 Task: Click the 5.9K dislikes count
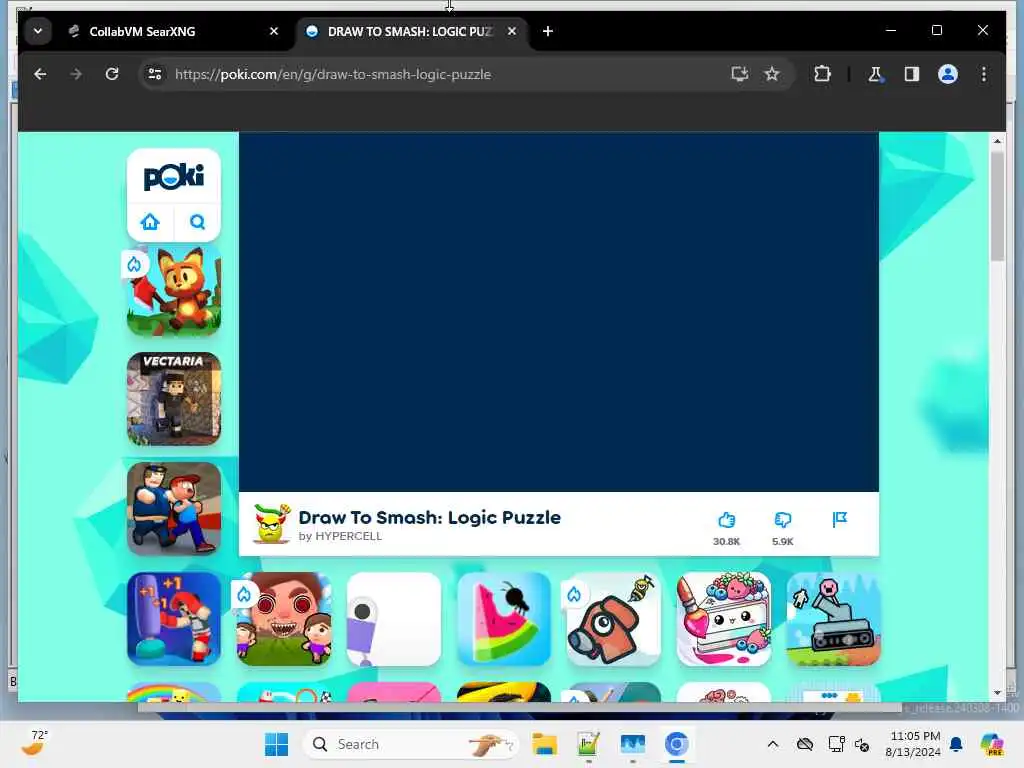click(x=782, y=541)
